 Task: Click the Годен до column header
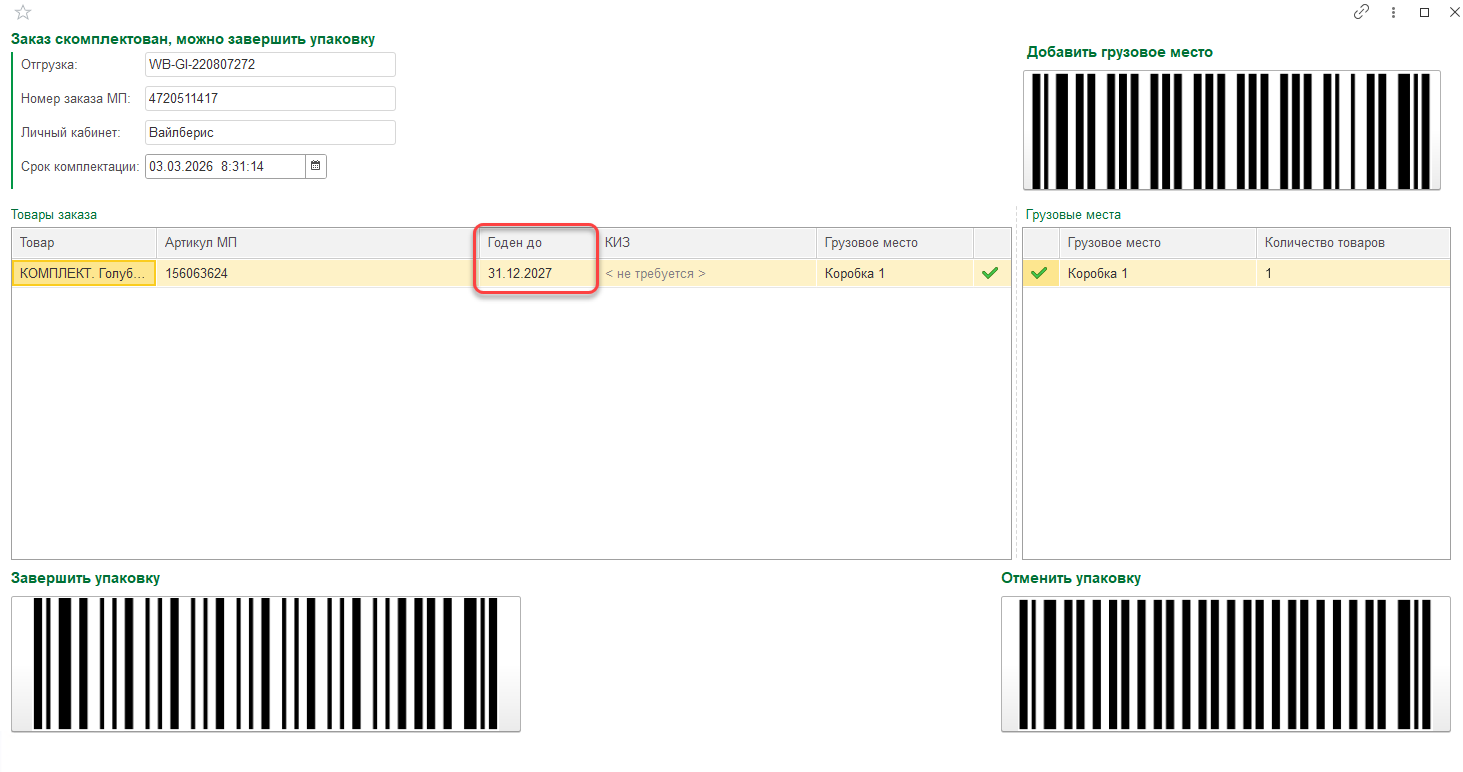(537, 243)
